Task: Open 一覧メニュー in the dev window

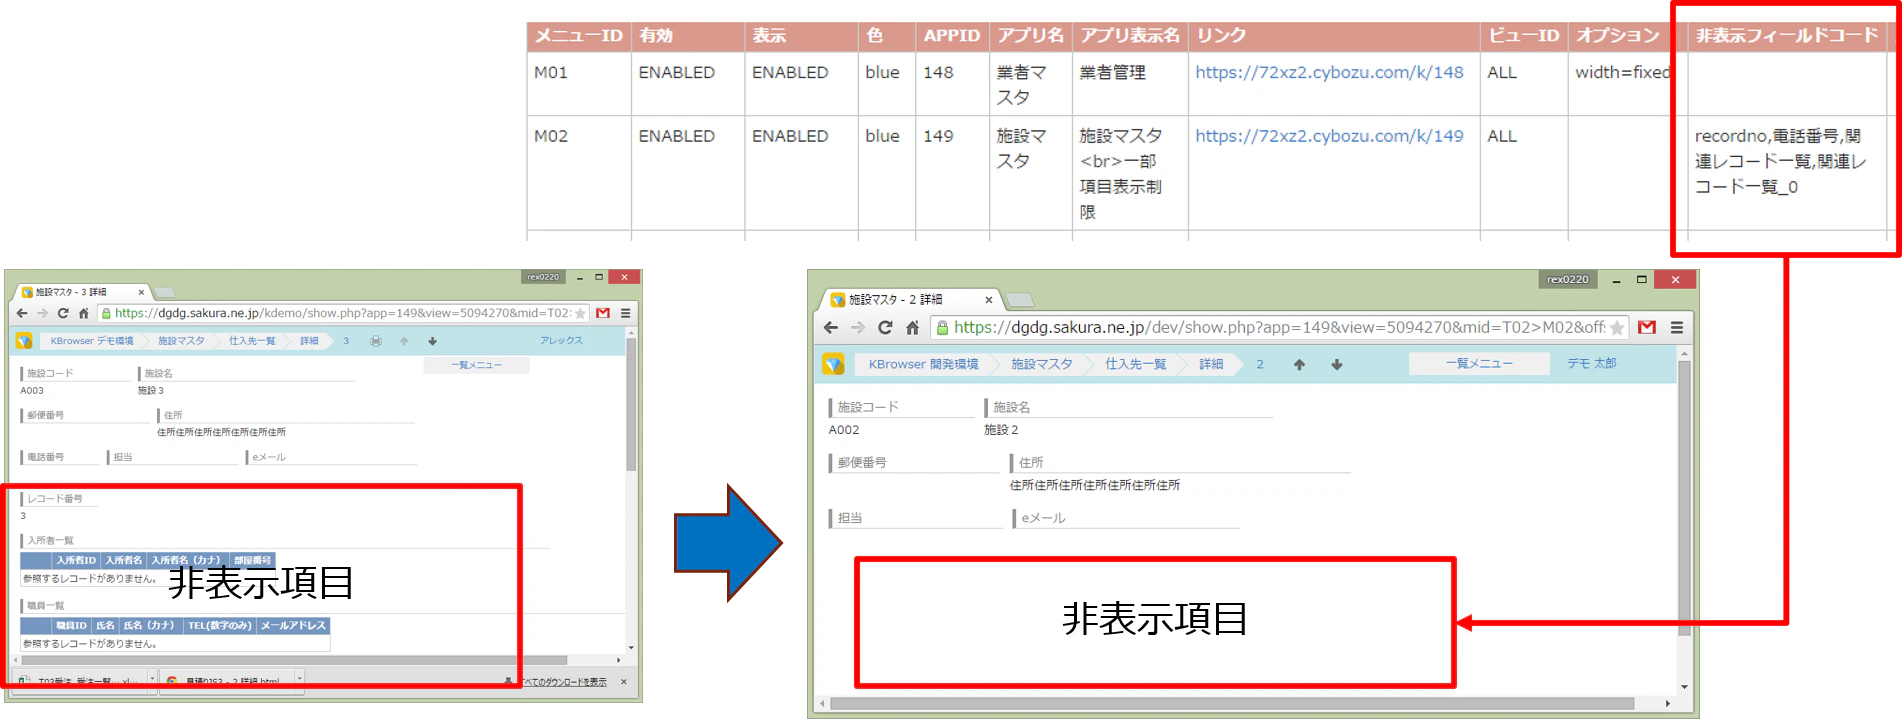Action: click(1479, 363)
